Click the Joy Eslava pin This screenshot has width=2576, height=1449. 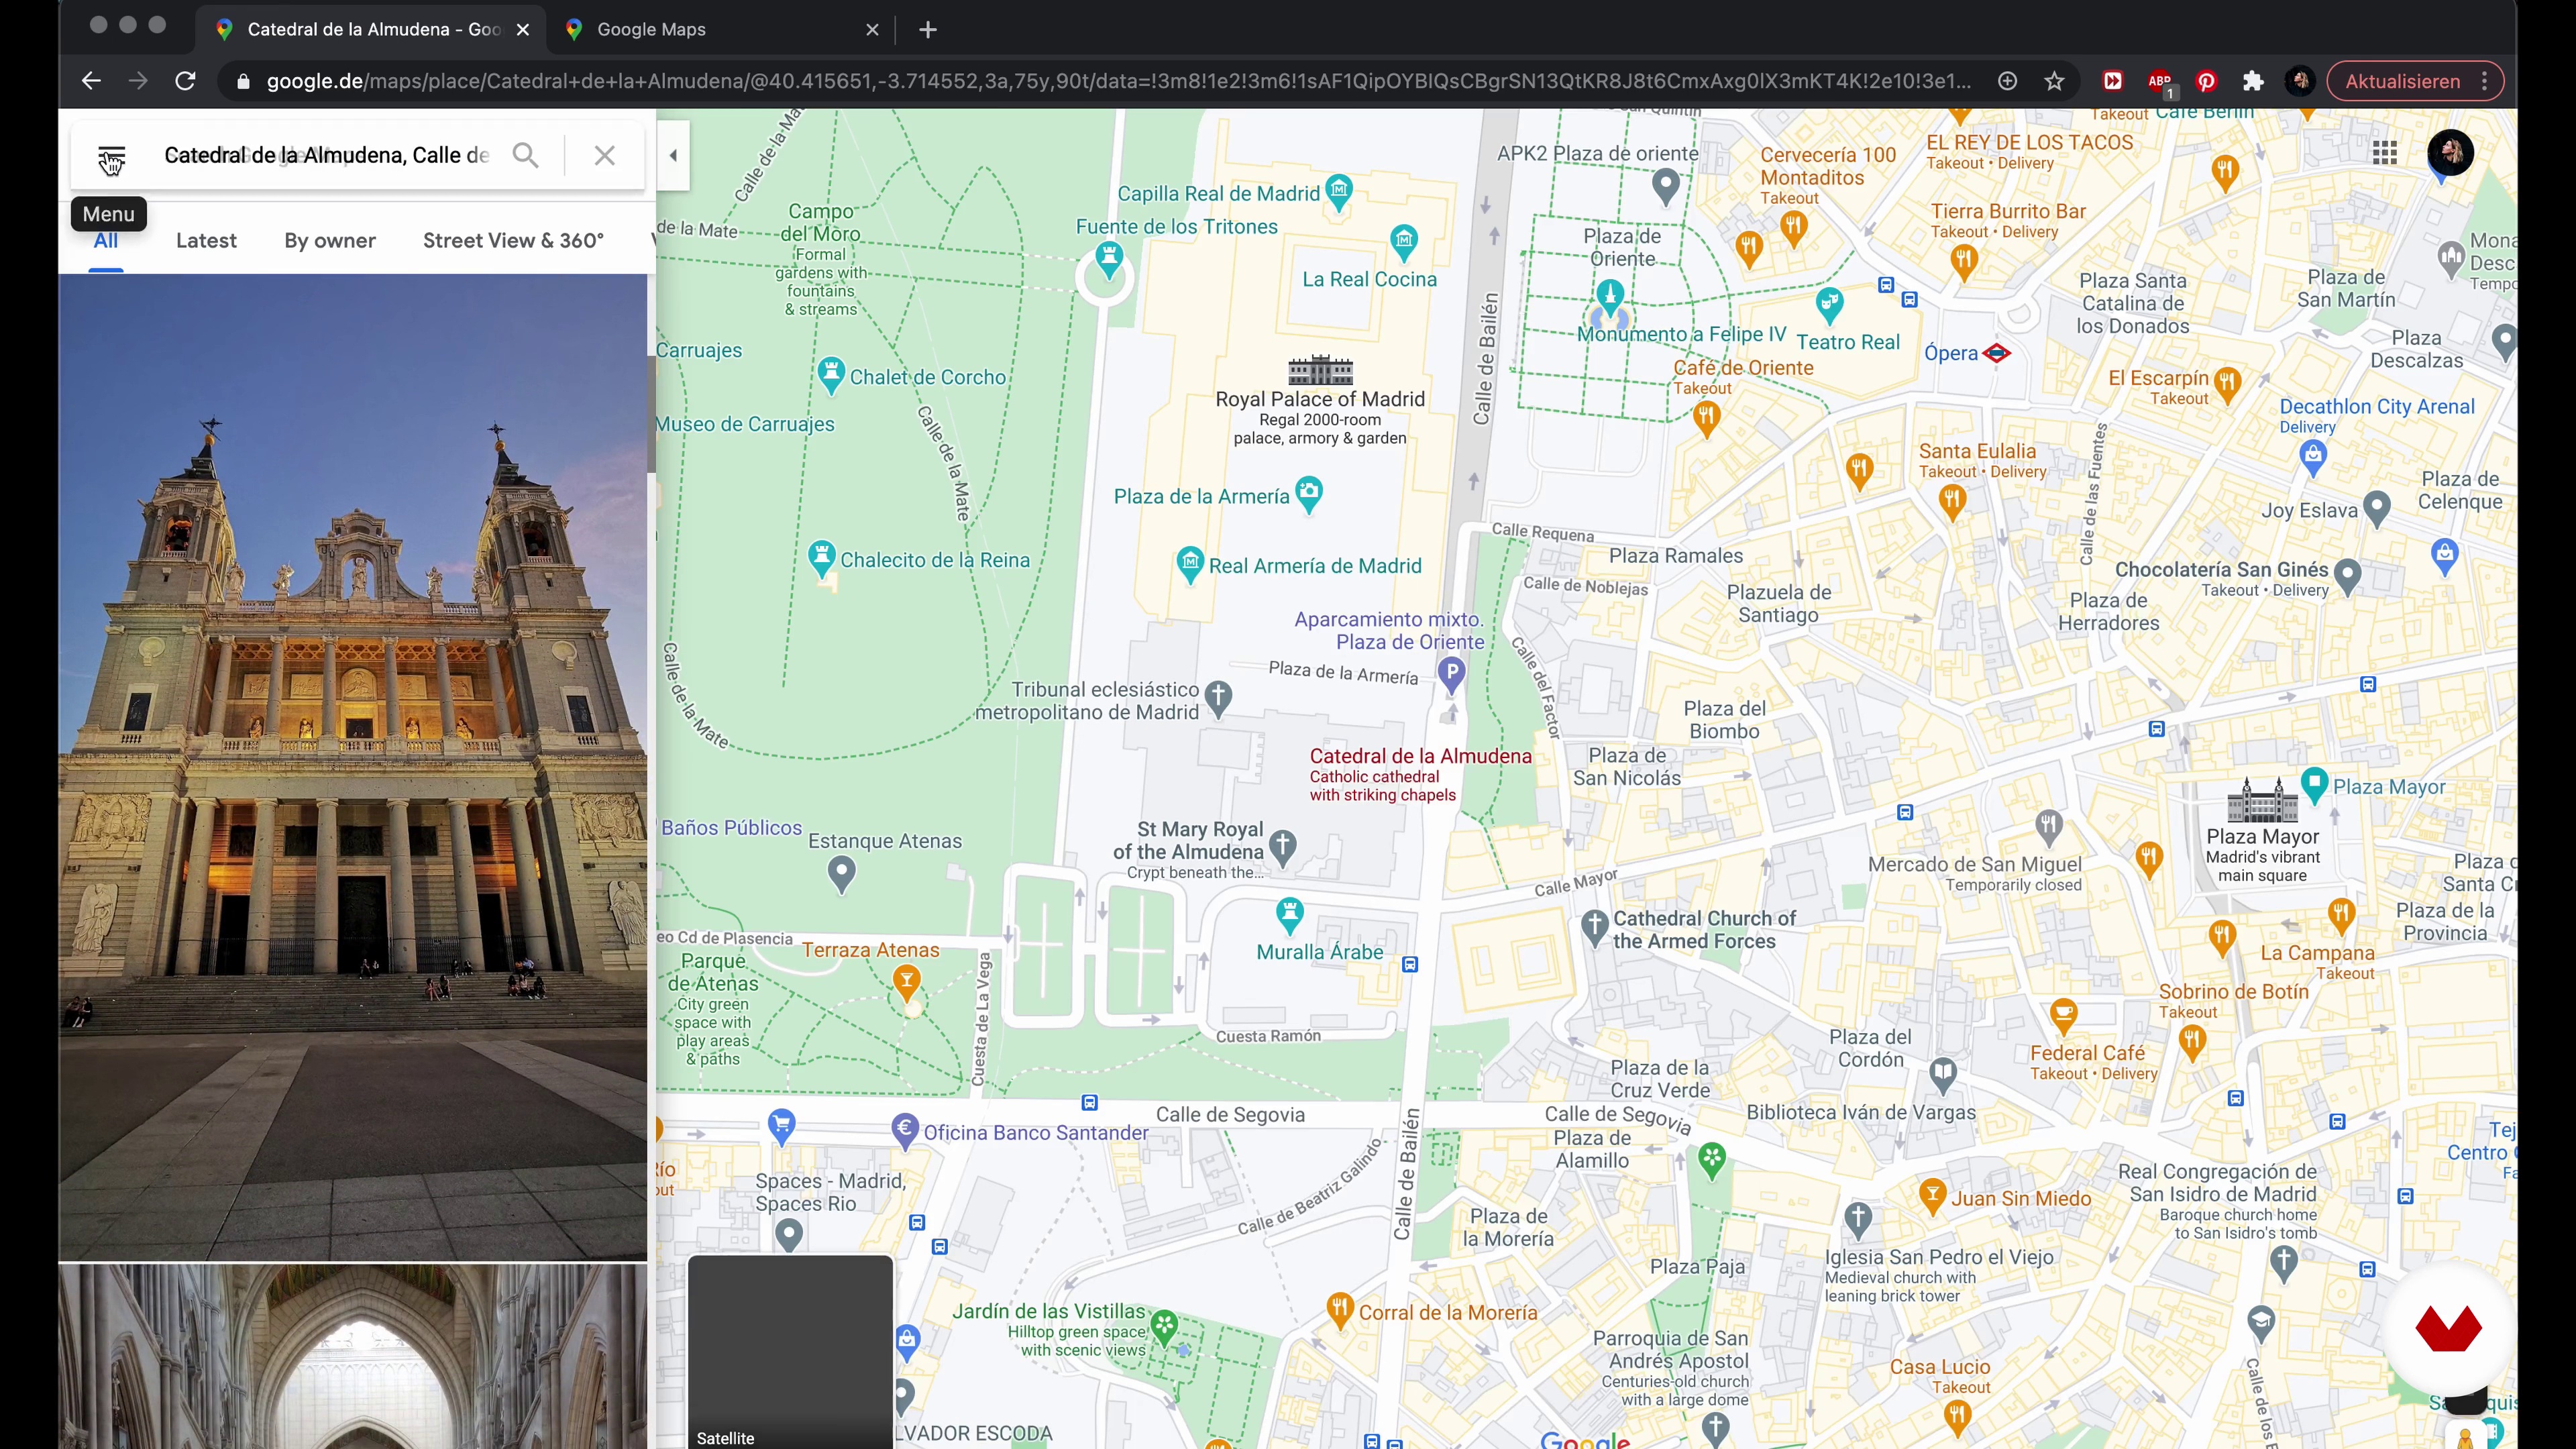(2377, 509)
